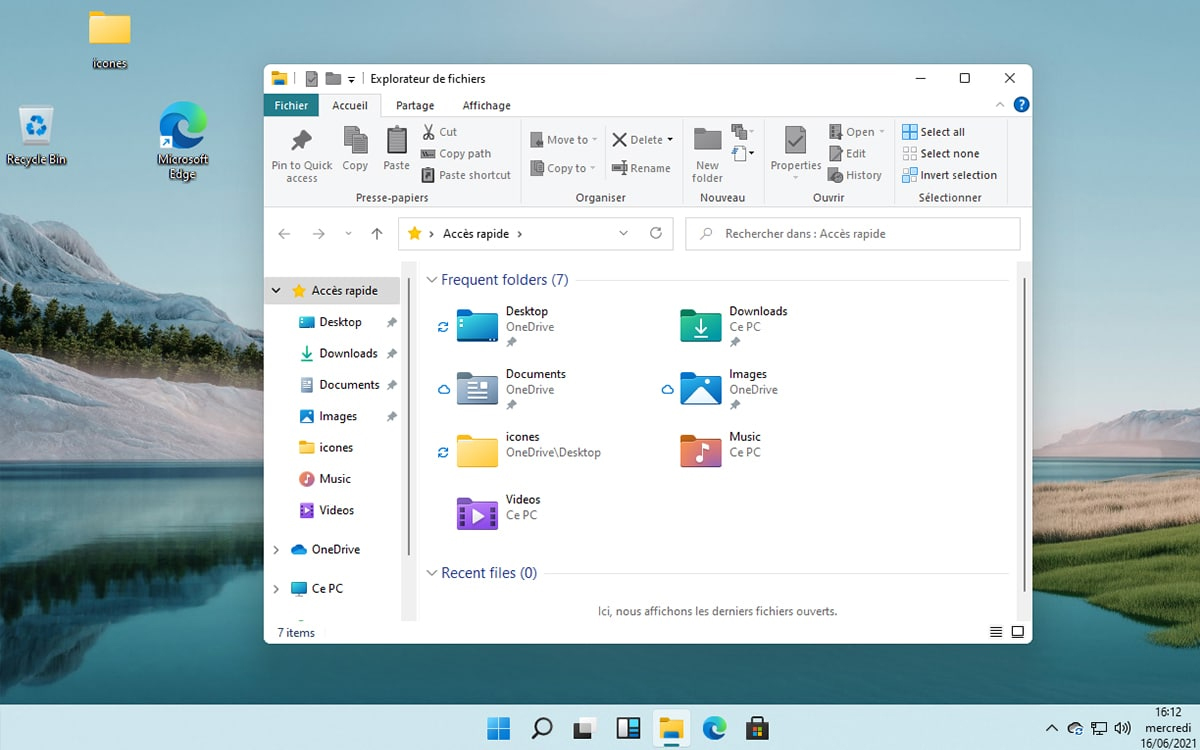
Task: Click the Rename ribbon button
Action: [641, 168]
